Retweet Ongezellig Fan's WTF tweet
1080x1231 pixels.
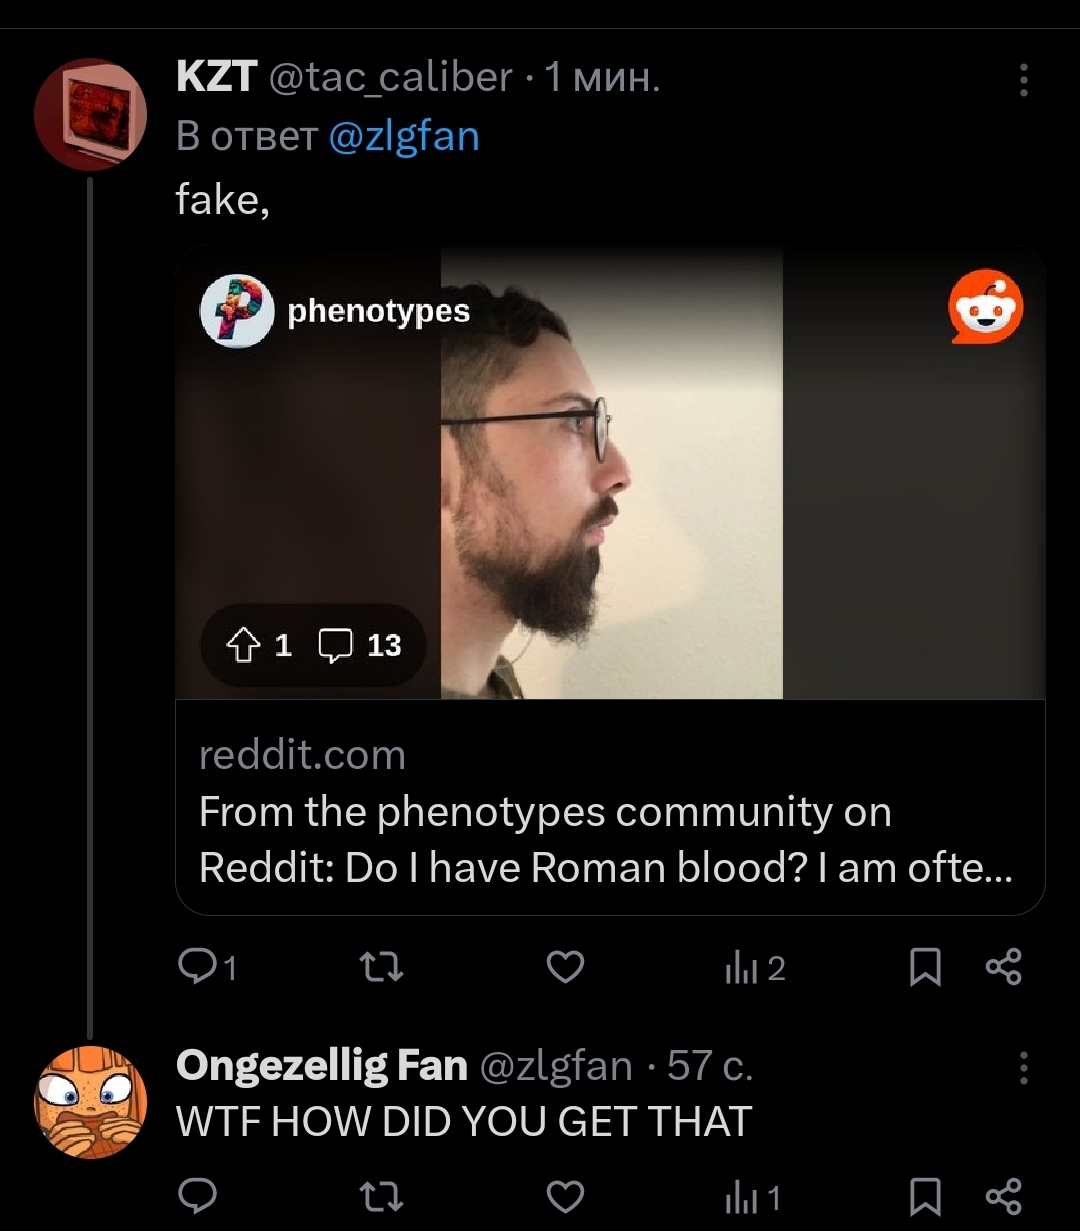(x=380, y=1195)
